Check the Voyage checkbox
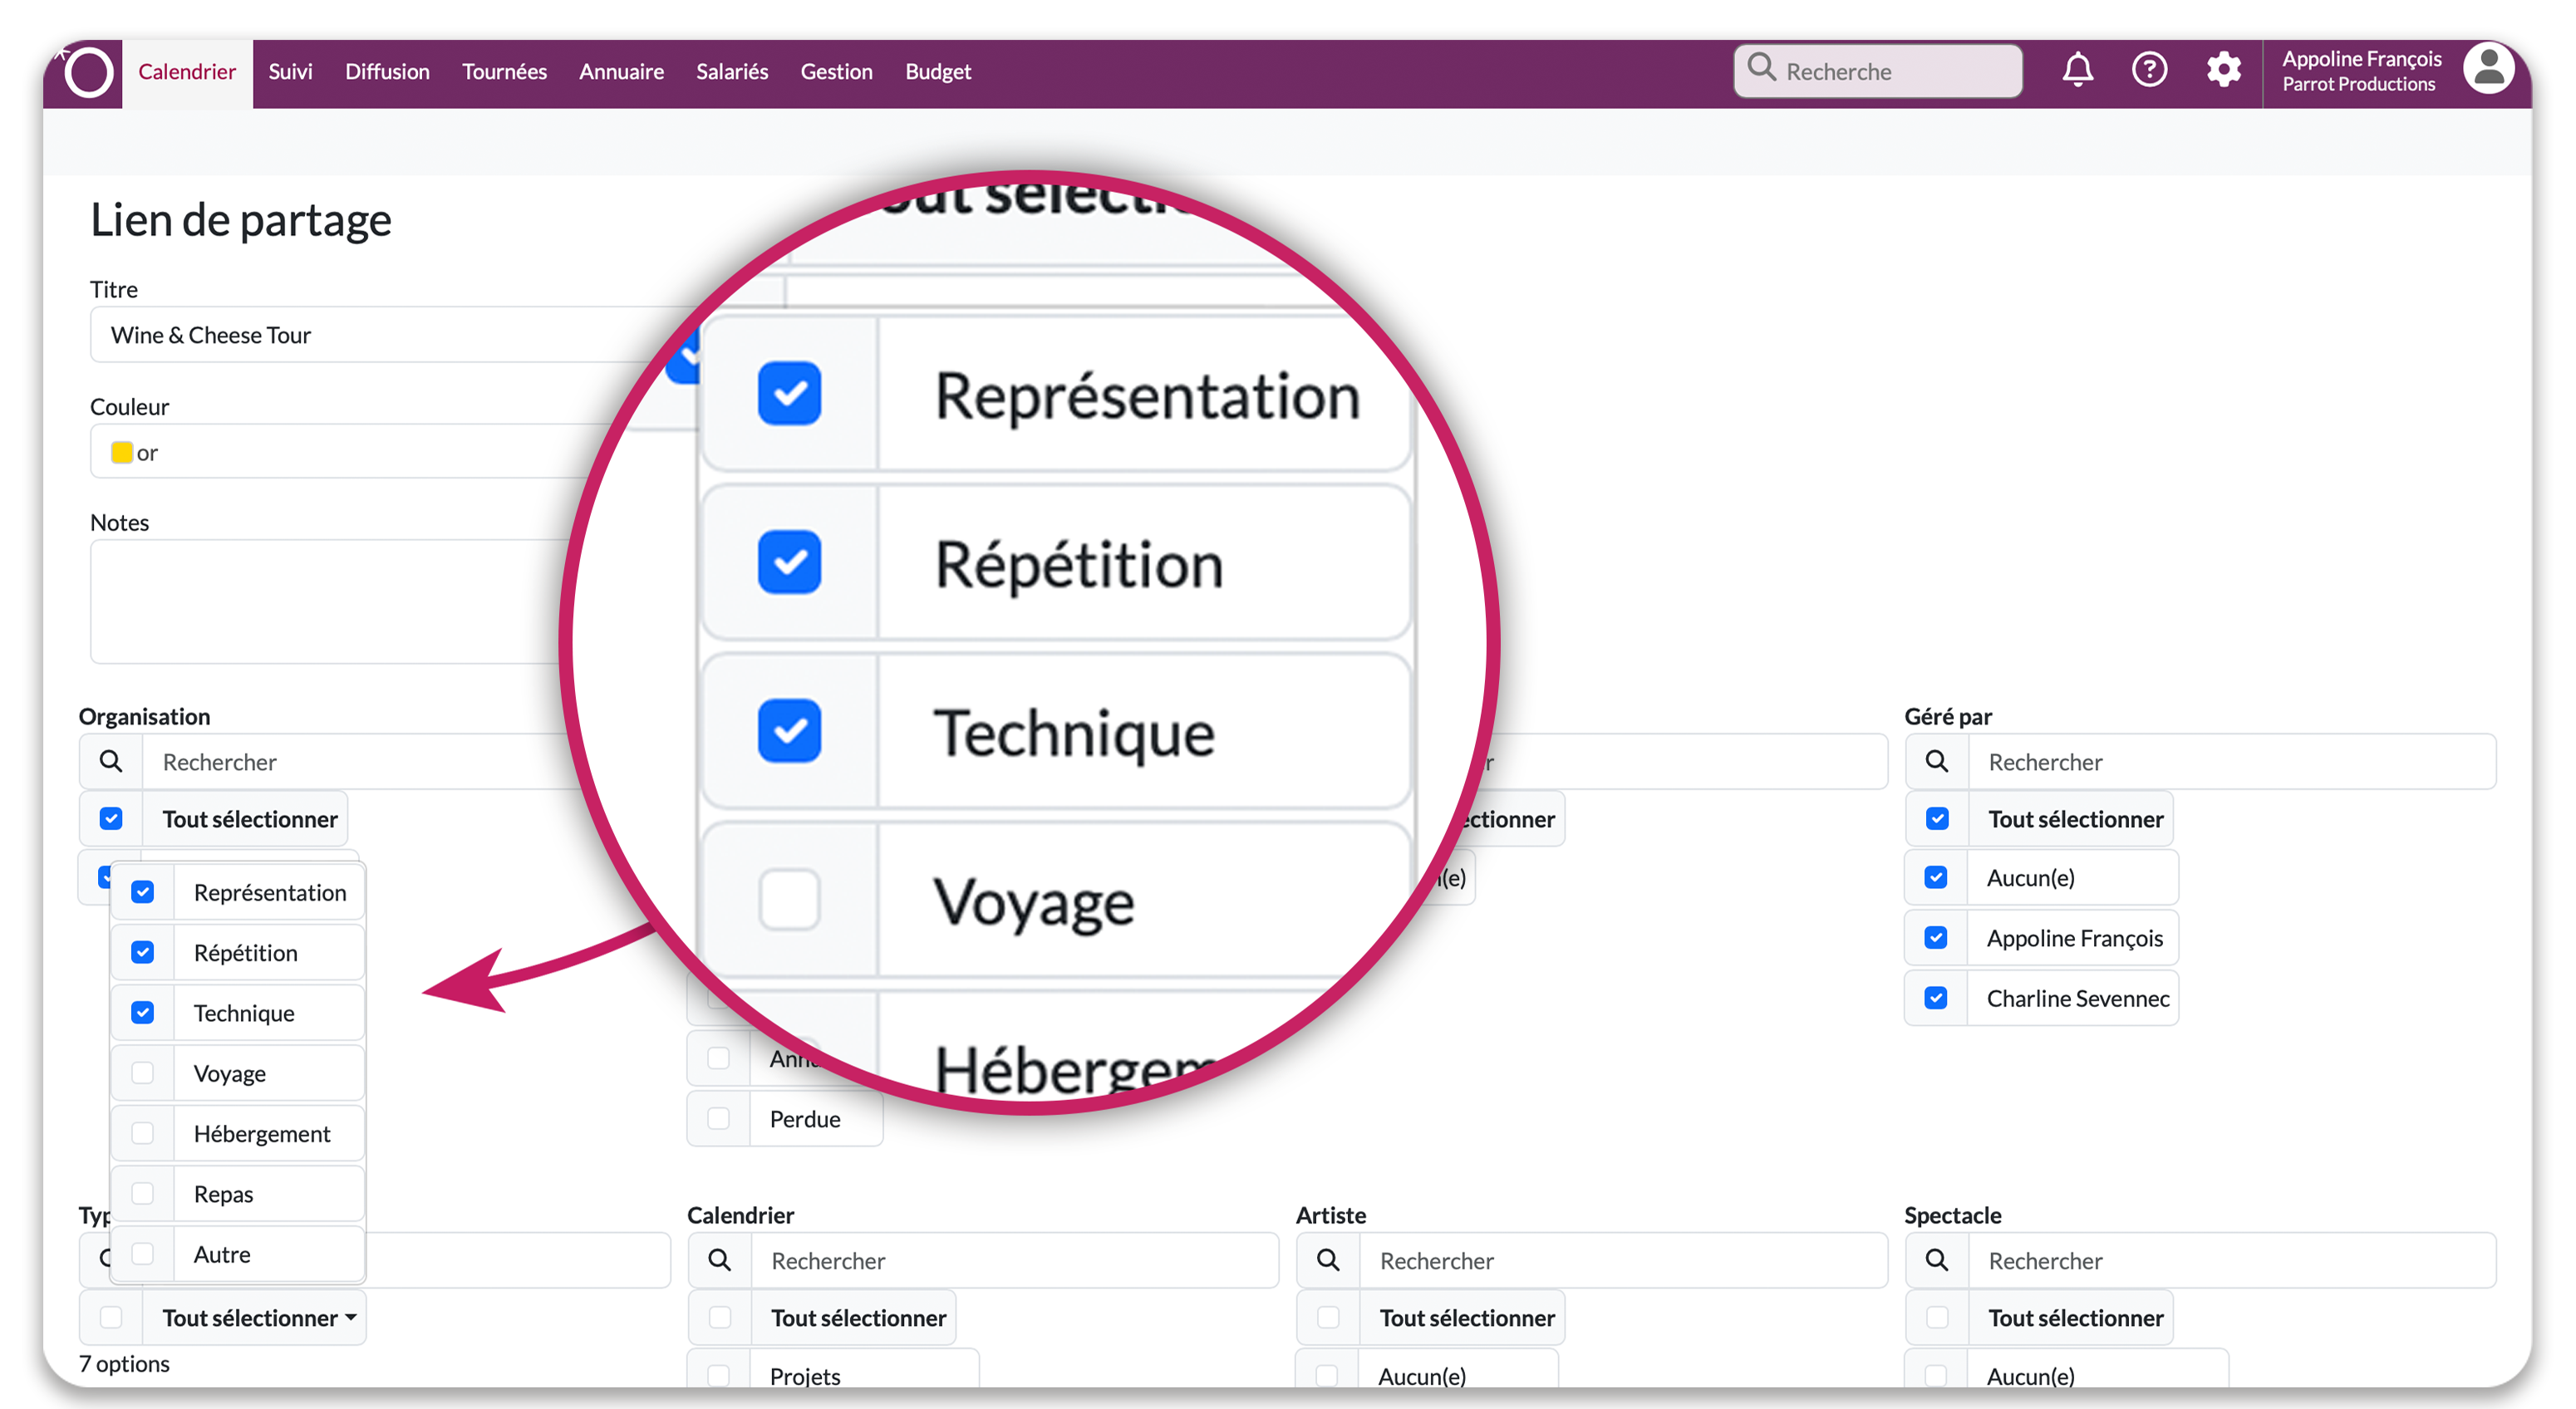Image resolution: width=2576 pixels, height=1409 pixels. pos(143,1073)
